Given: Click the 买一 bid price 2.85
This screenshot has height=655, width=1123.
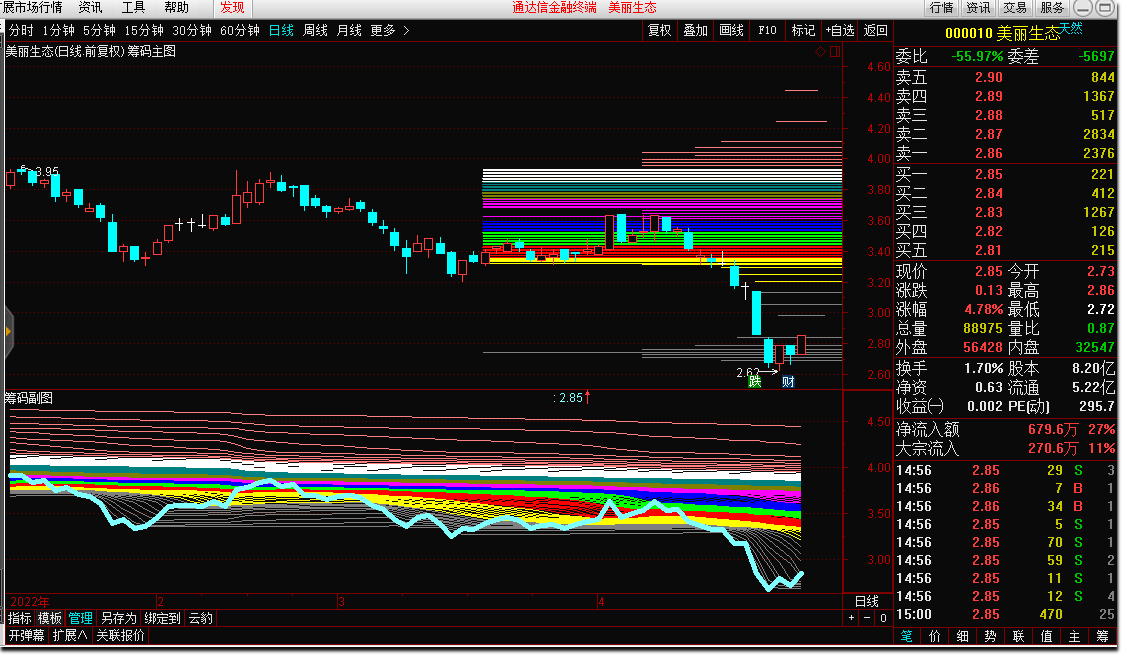Looking at the screenshot, I should click(988, 174).
